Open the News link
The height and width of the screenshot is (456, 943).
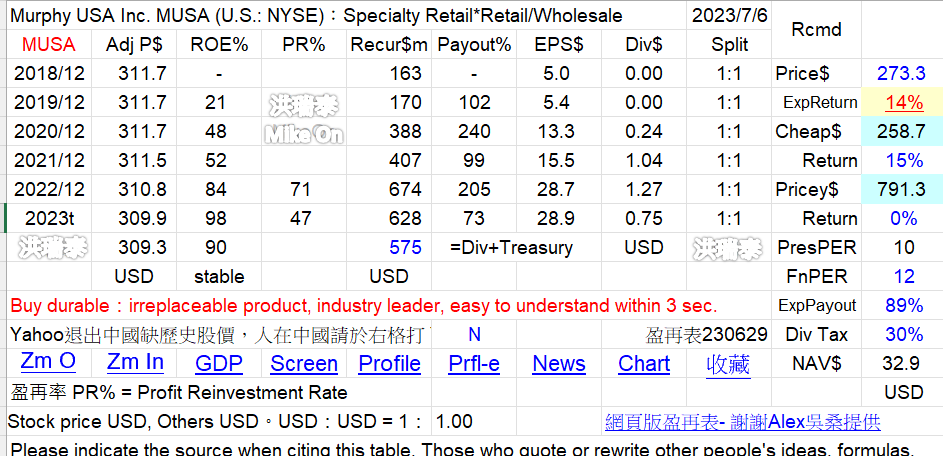click(x=559, y=363)
